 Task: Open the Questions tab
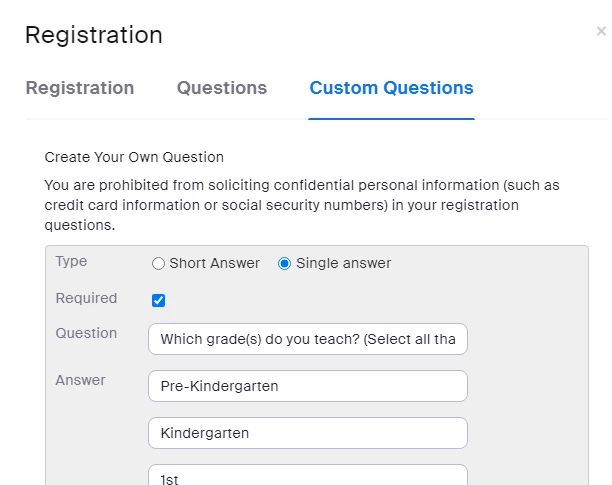click(x=222, y=88)
